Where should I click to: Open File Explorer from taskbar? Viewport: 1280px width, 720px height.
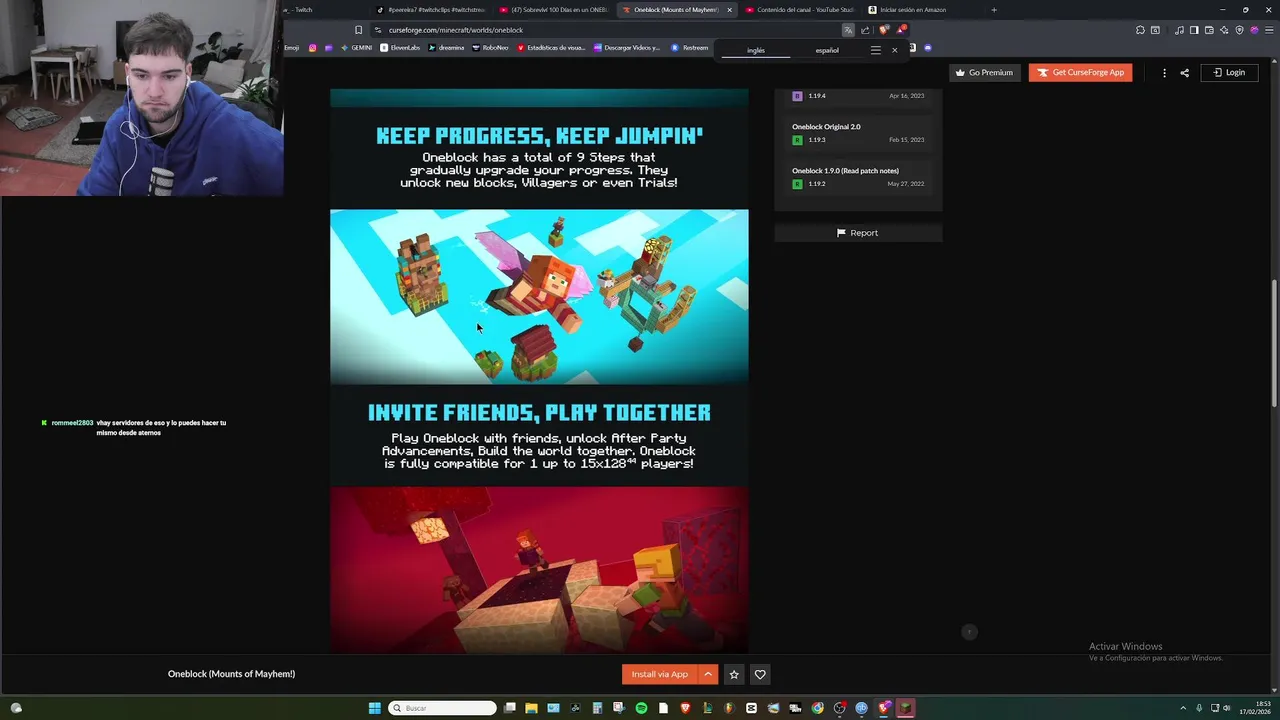pos(531,708)
